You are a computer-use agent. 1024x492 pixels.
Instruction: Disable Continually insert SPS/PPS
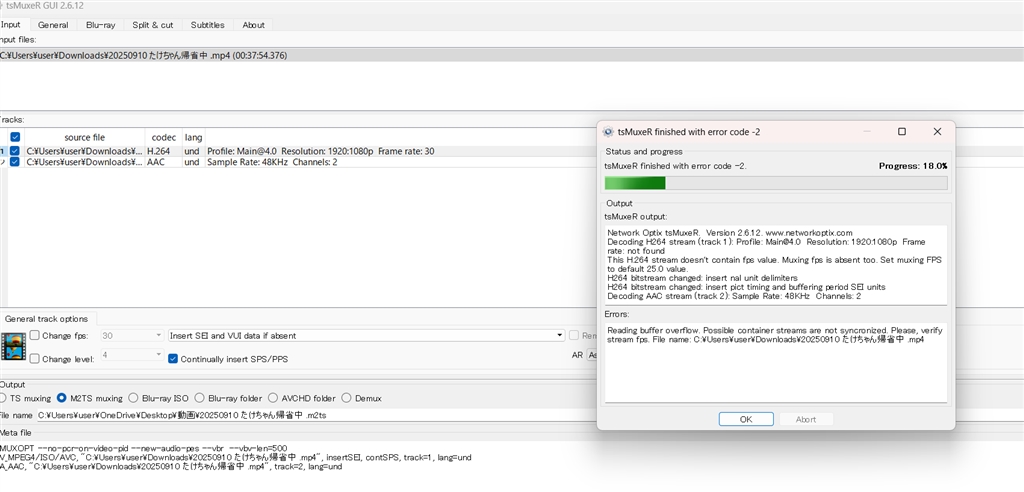173,359
